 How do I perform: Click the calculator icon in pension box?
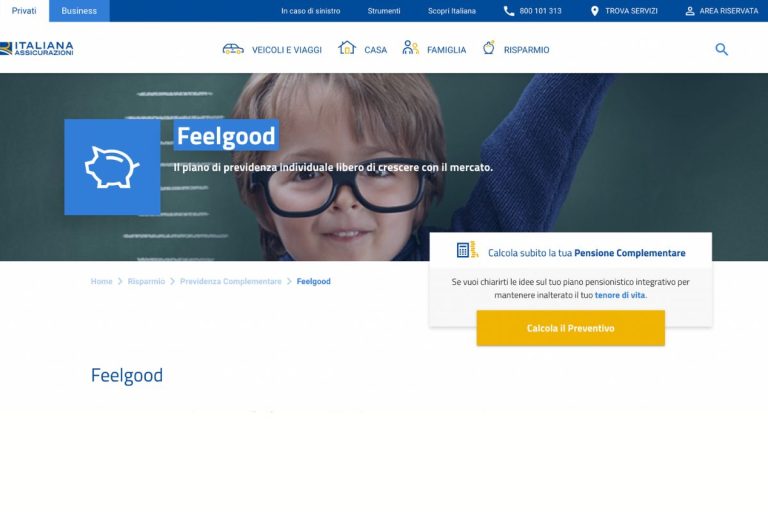coord(467,250)
